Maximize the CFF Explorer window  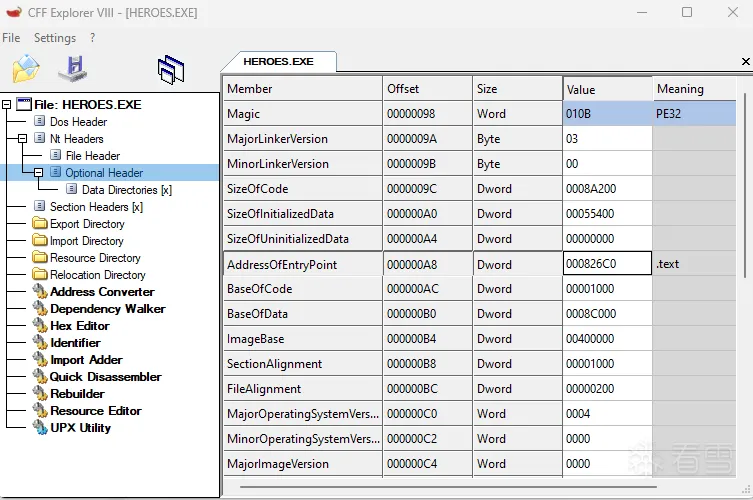687,12
